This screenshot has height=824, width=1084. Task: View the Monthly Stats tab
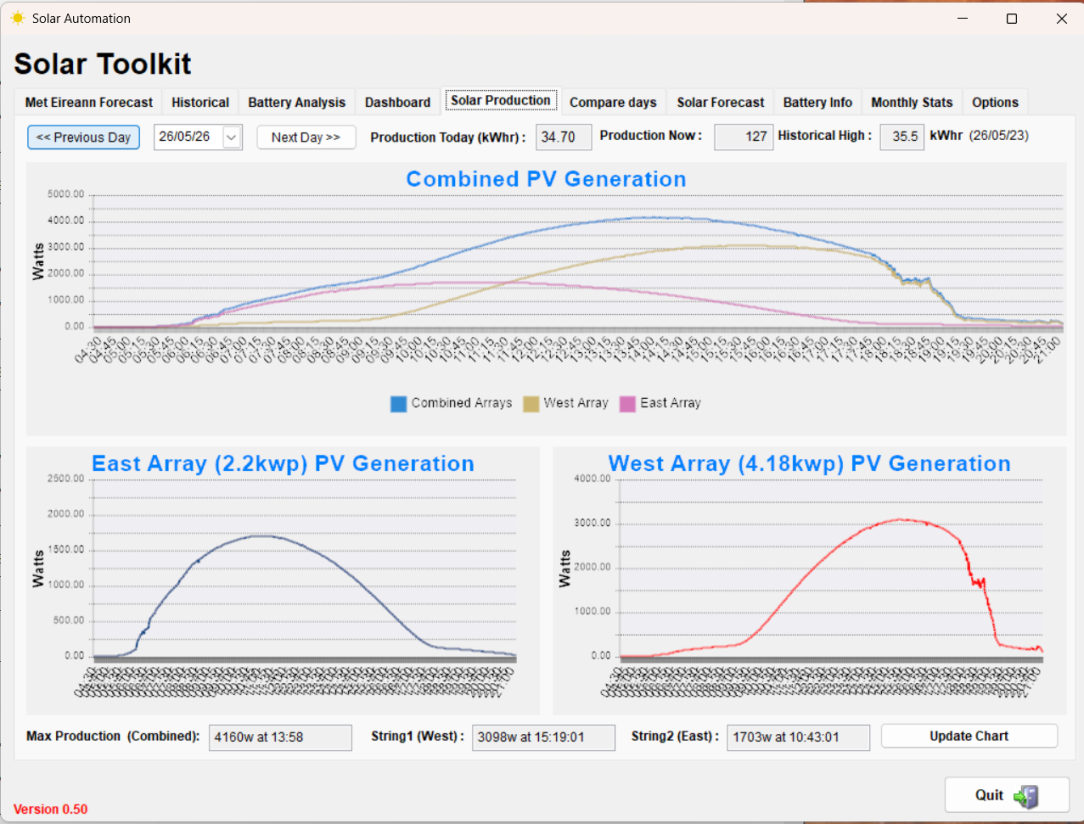coord(911,102)
